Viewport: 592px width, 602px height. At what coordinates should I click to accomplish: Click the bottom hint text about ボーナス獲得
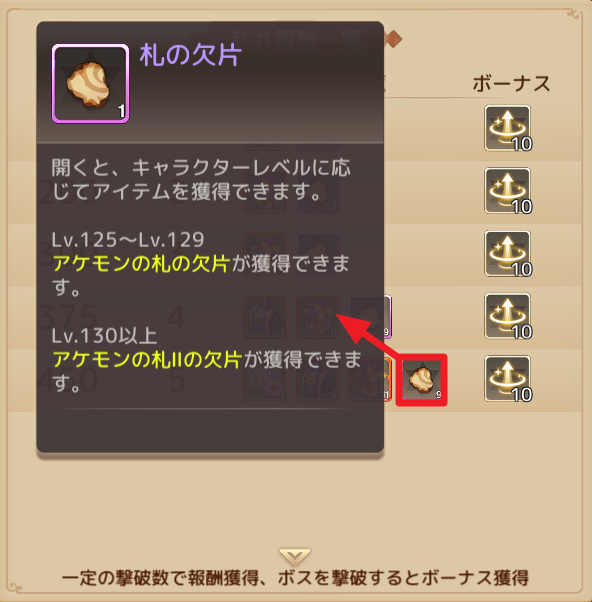[x=295, y=578]
